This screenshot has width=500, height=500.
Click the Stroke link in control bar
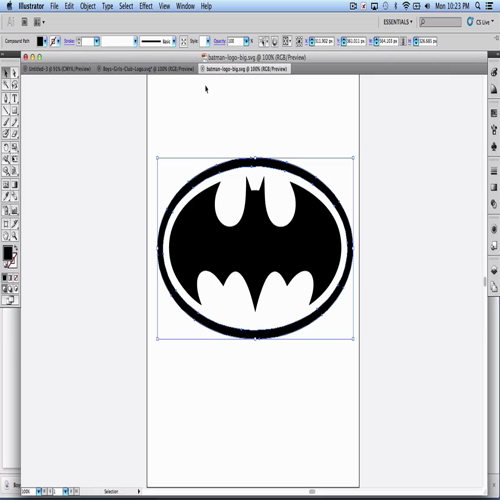point(69,41)
